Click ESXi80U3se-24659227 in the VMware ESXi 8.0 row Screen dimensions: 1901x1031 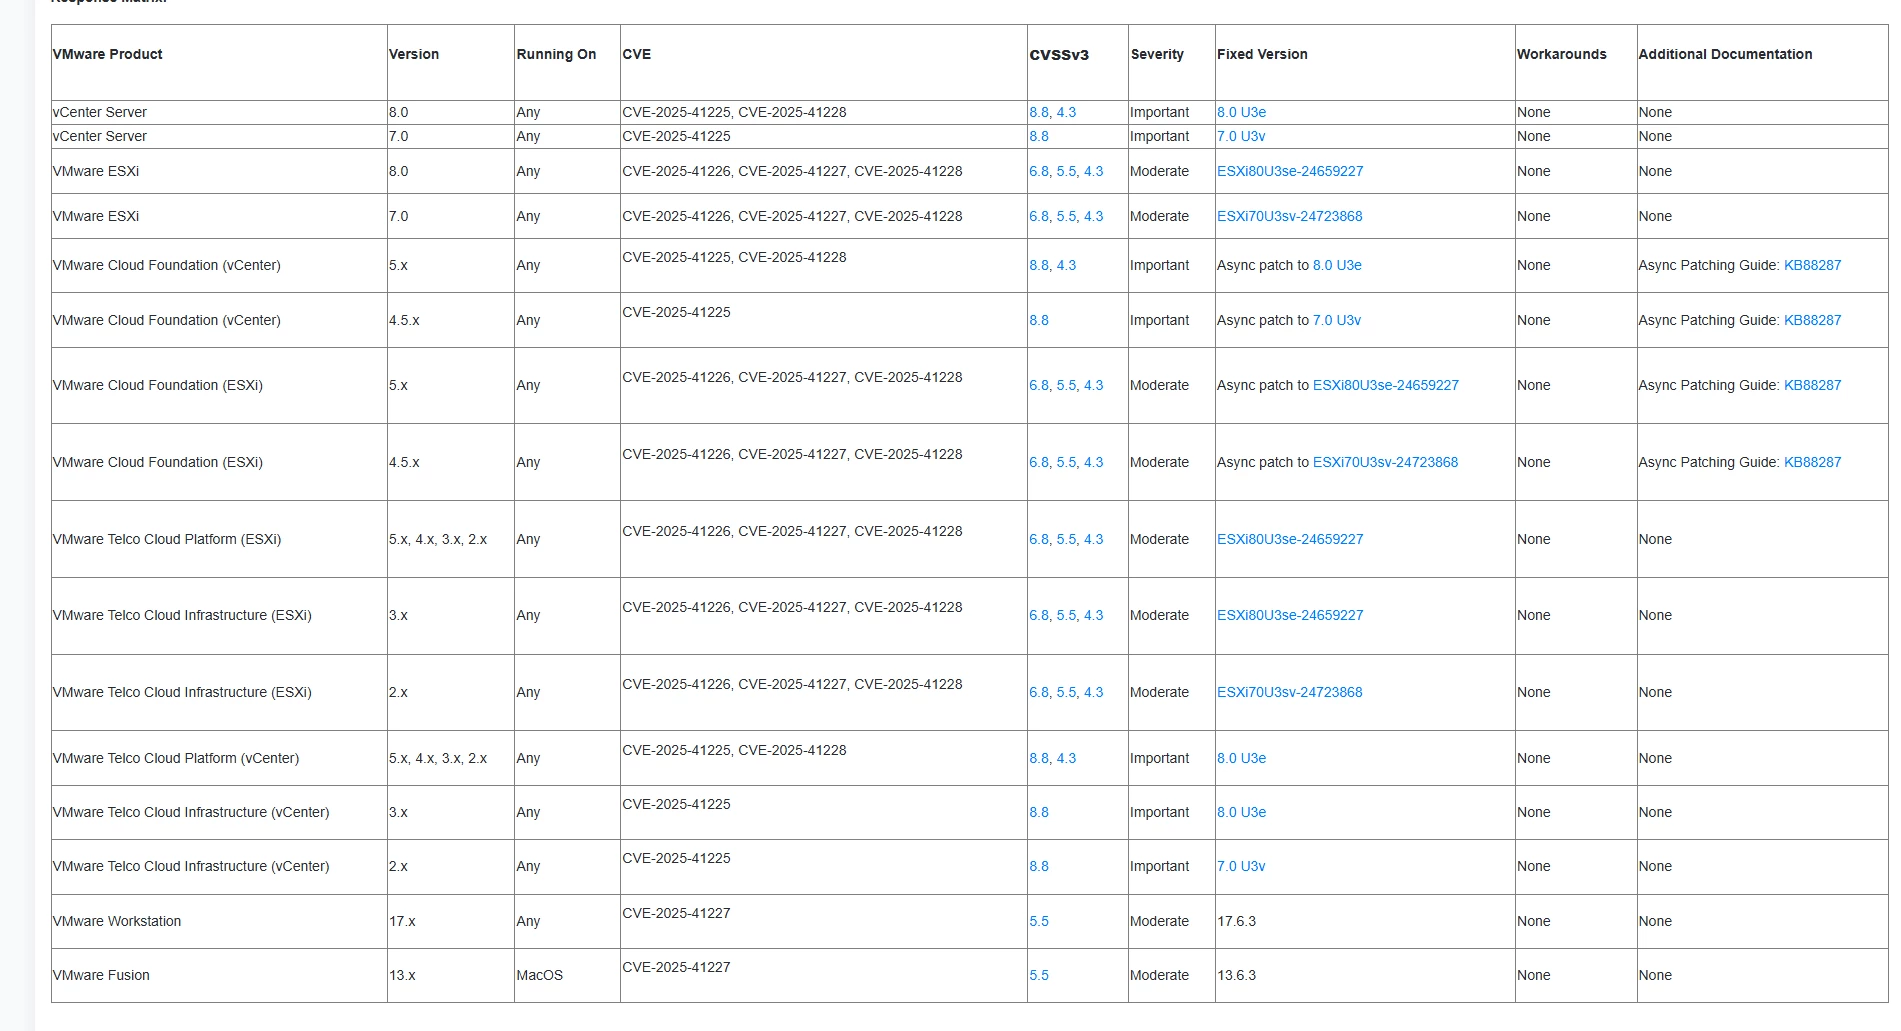coord(1290,171)
